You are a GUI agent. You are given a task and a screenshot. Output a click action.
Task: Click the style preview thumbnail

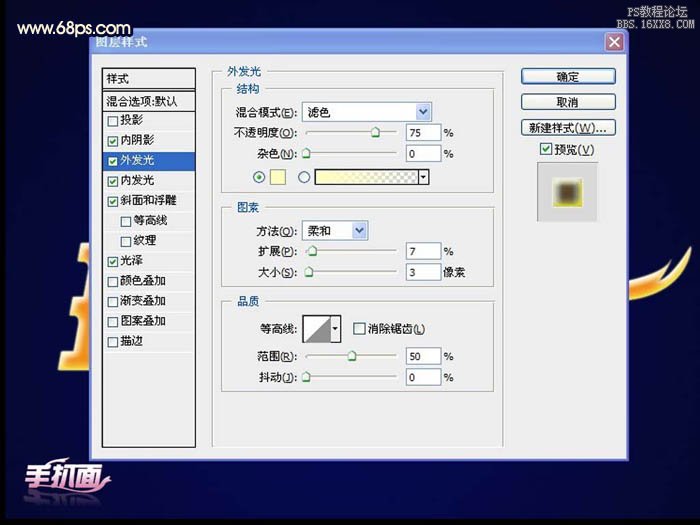pyautogui.click(x=567, y=192)
